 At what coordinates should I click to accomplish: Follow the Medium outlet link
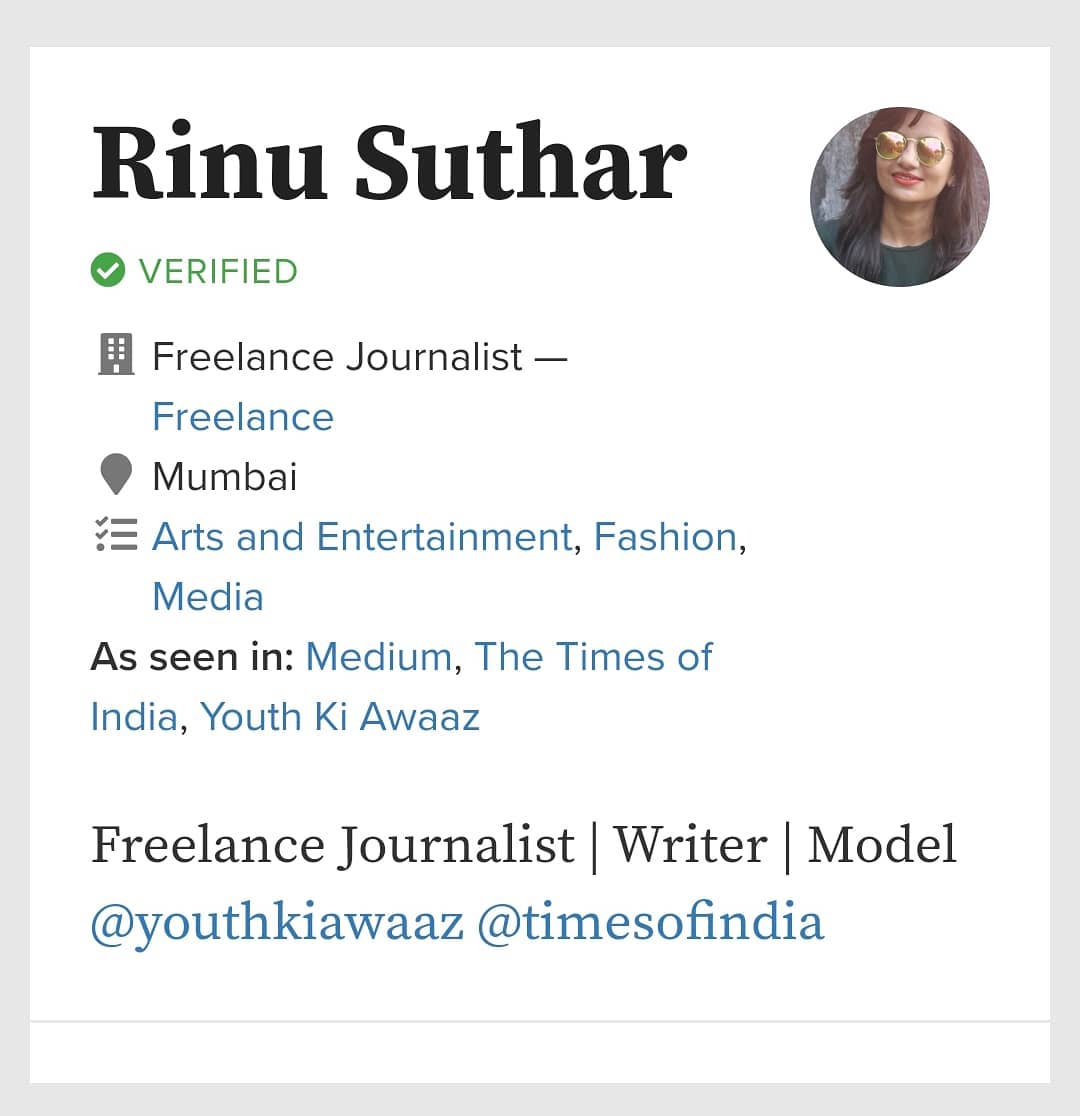point(378,657)
